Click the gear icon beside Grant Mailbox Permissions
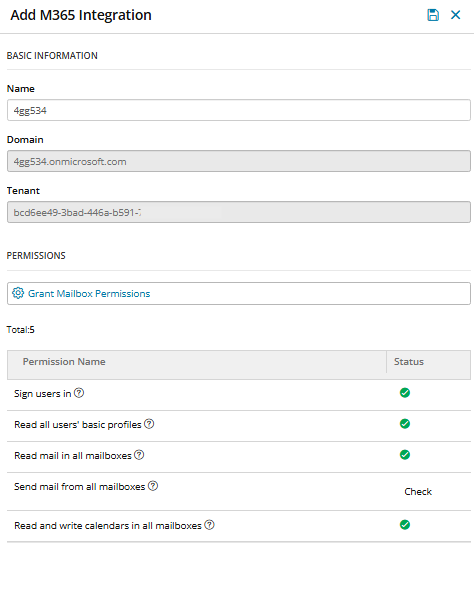The image size is (474, 593). [18, 293]
